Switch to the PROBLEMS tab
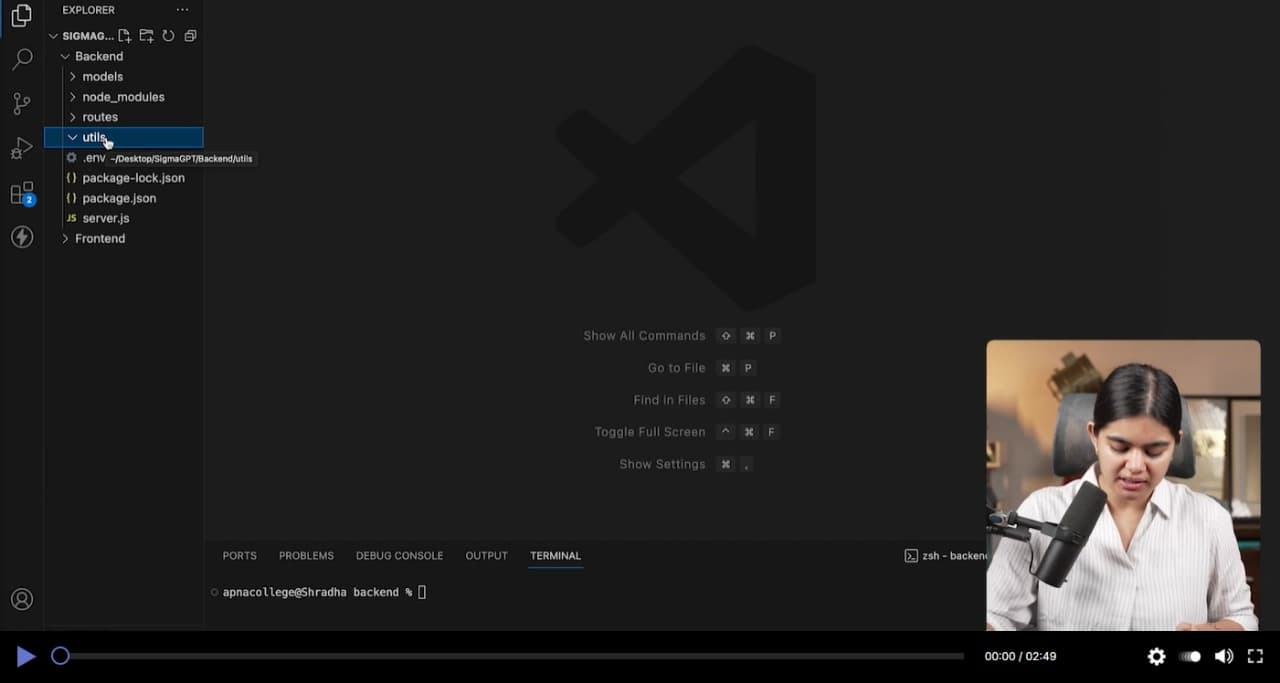Screen dimensions: 1280x683 (306, 556)
